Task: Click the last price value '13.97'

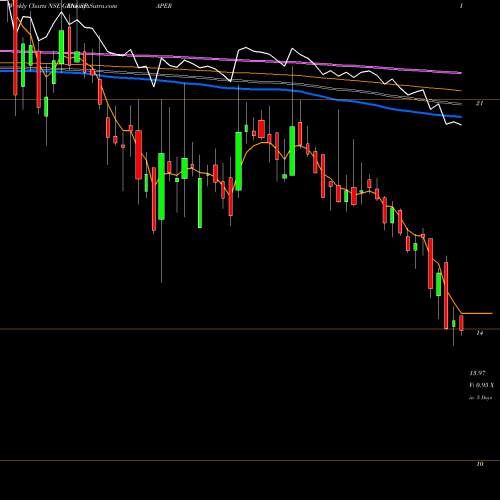Action: 477,373
